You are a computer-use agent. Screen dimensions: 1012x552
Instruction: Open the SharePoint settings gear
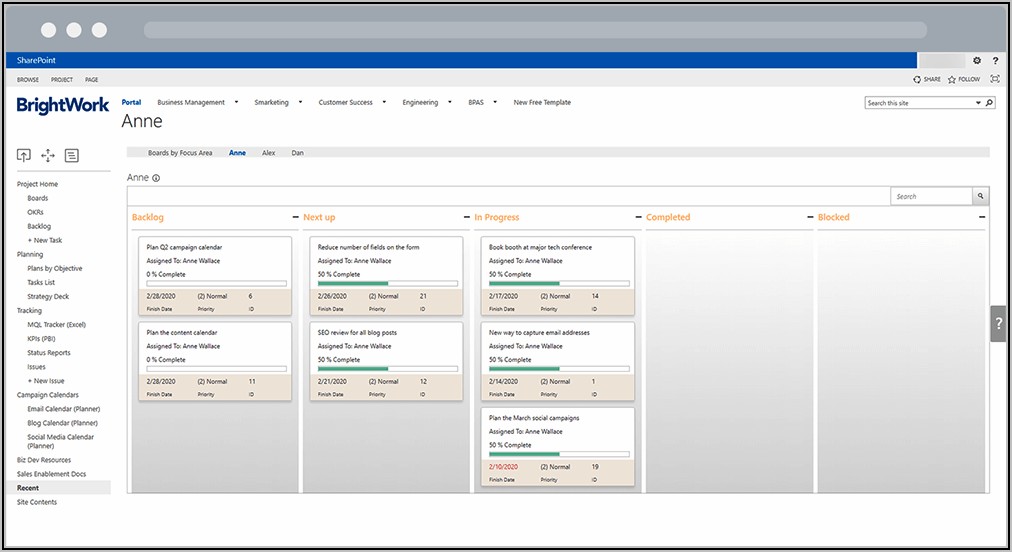click(x=977, y=61)
